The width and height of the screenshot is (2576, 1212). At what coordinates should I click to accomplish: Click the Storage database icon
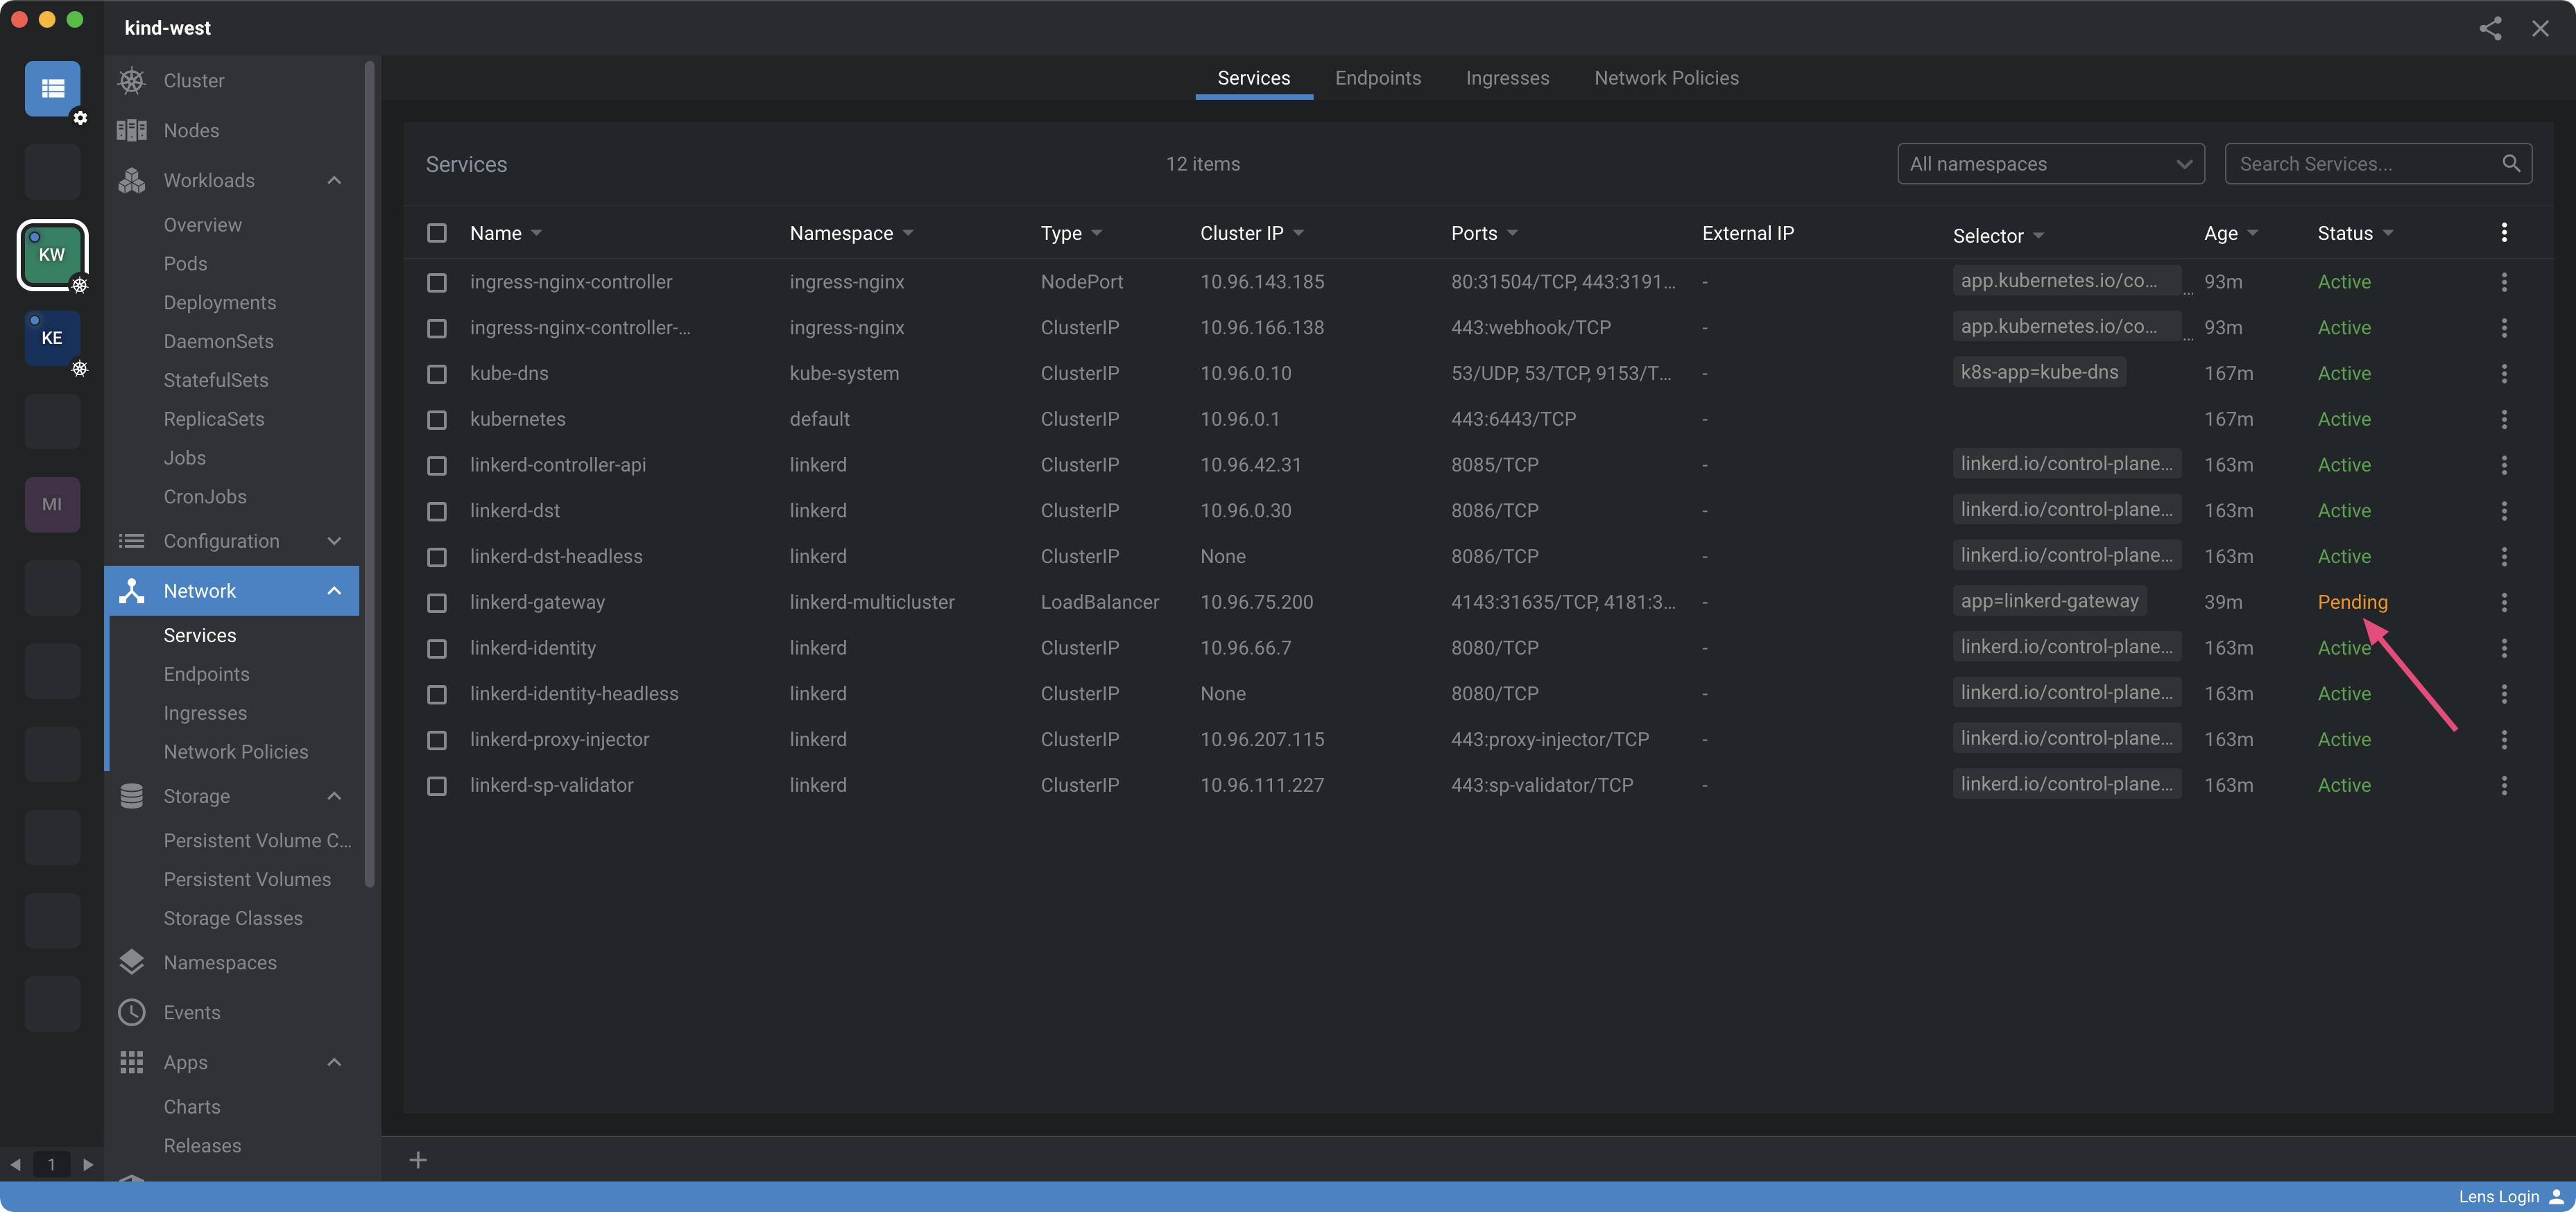(131, 796)
